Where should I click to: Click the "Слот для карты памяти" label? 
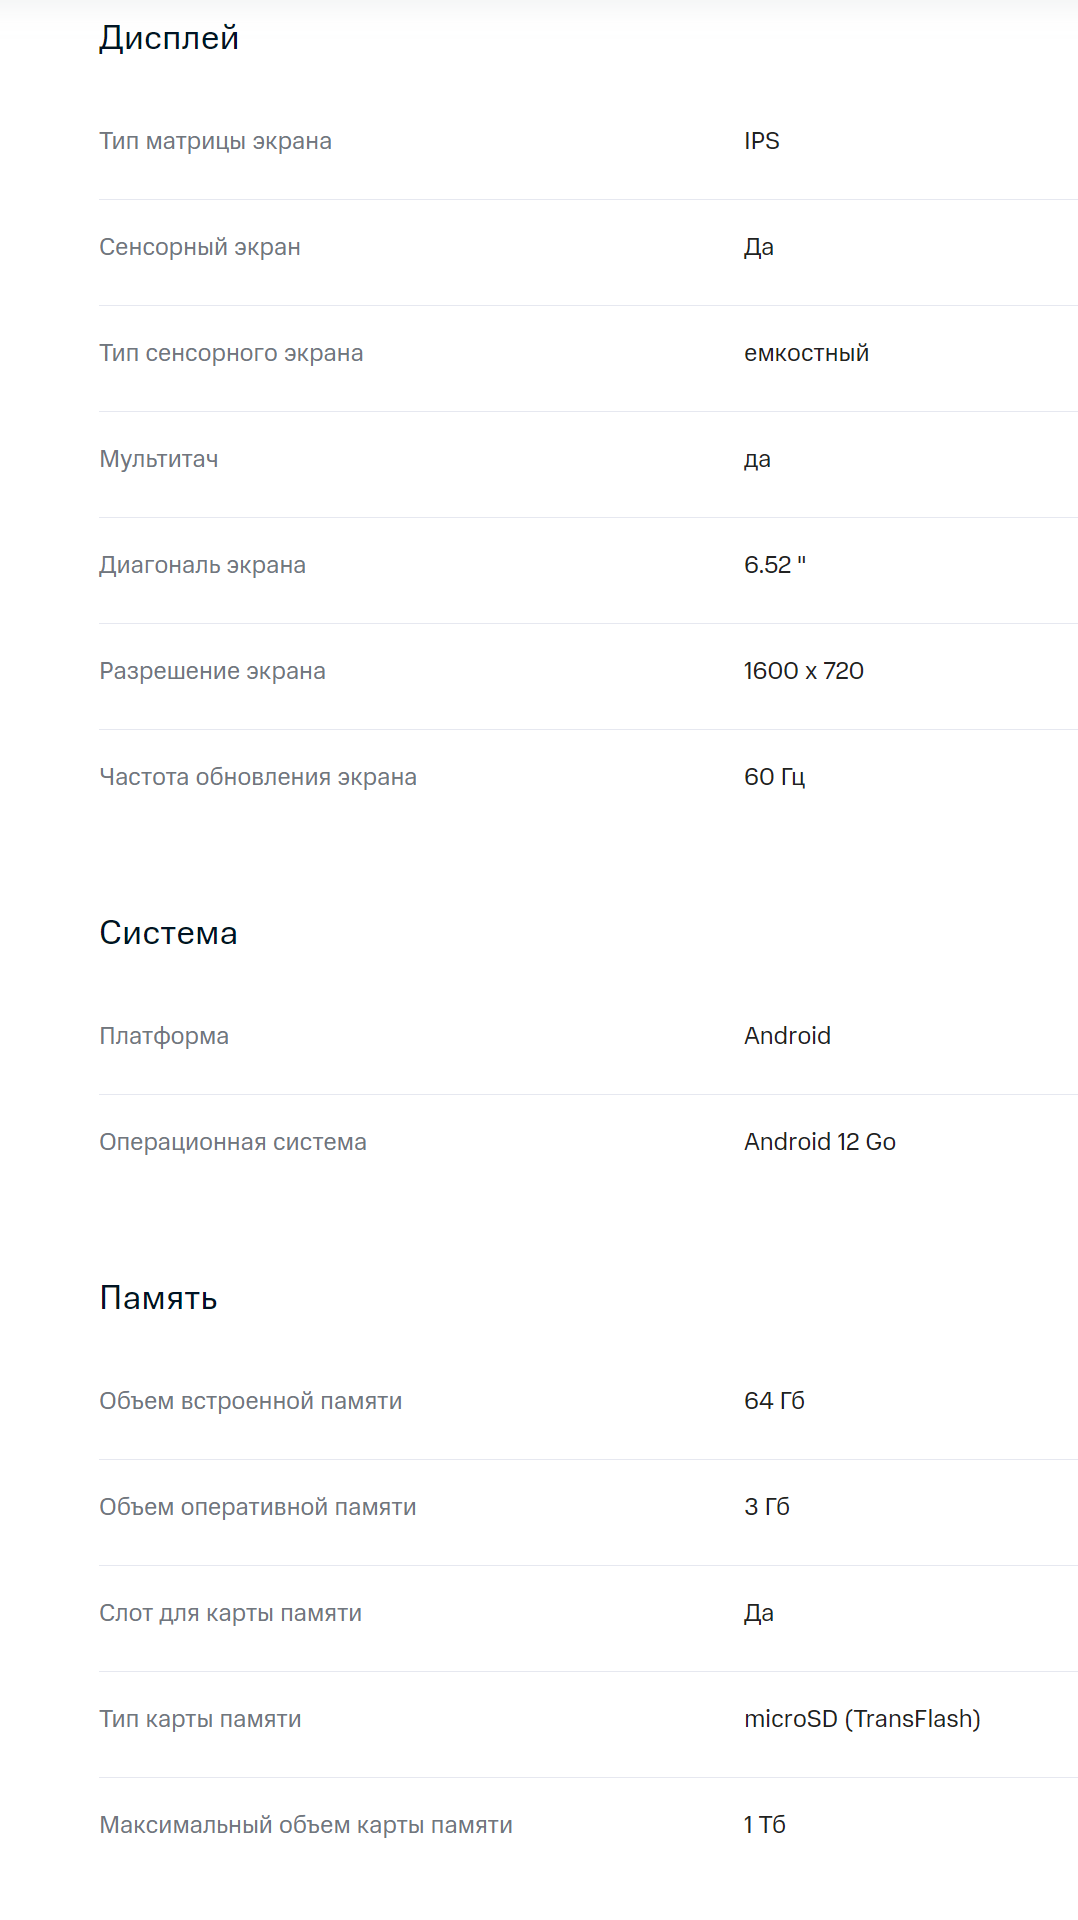(x=231, y=1613)
